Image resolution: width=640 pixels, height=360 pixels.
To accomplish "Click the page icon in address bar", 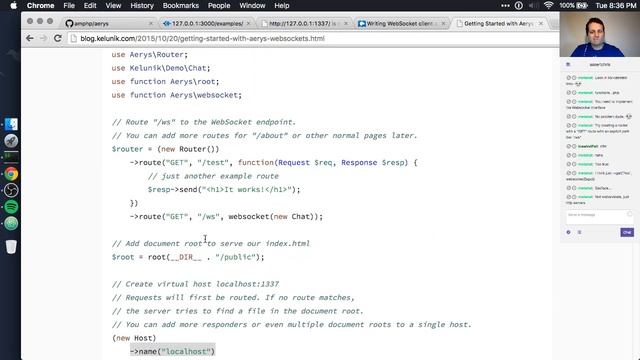I will (x=73, y=38).
